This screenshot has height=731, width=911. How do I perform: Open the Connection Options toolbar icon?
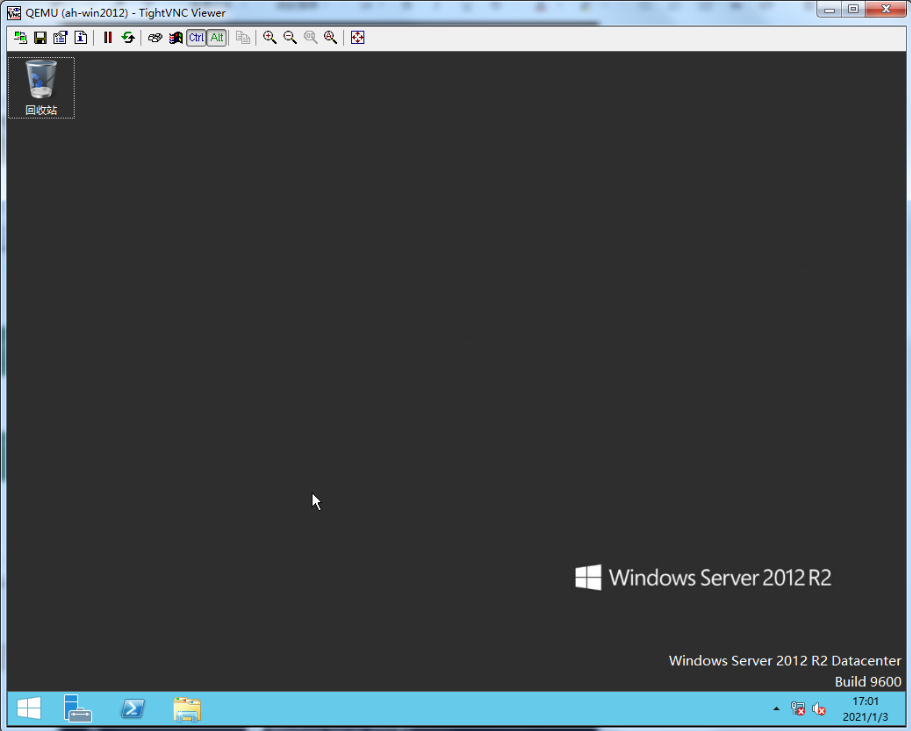[x=60, y=38]
